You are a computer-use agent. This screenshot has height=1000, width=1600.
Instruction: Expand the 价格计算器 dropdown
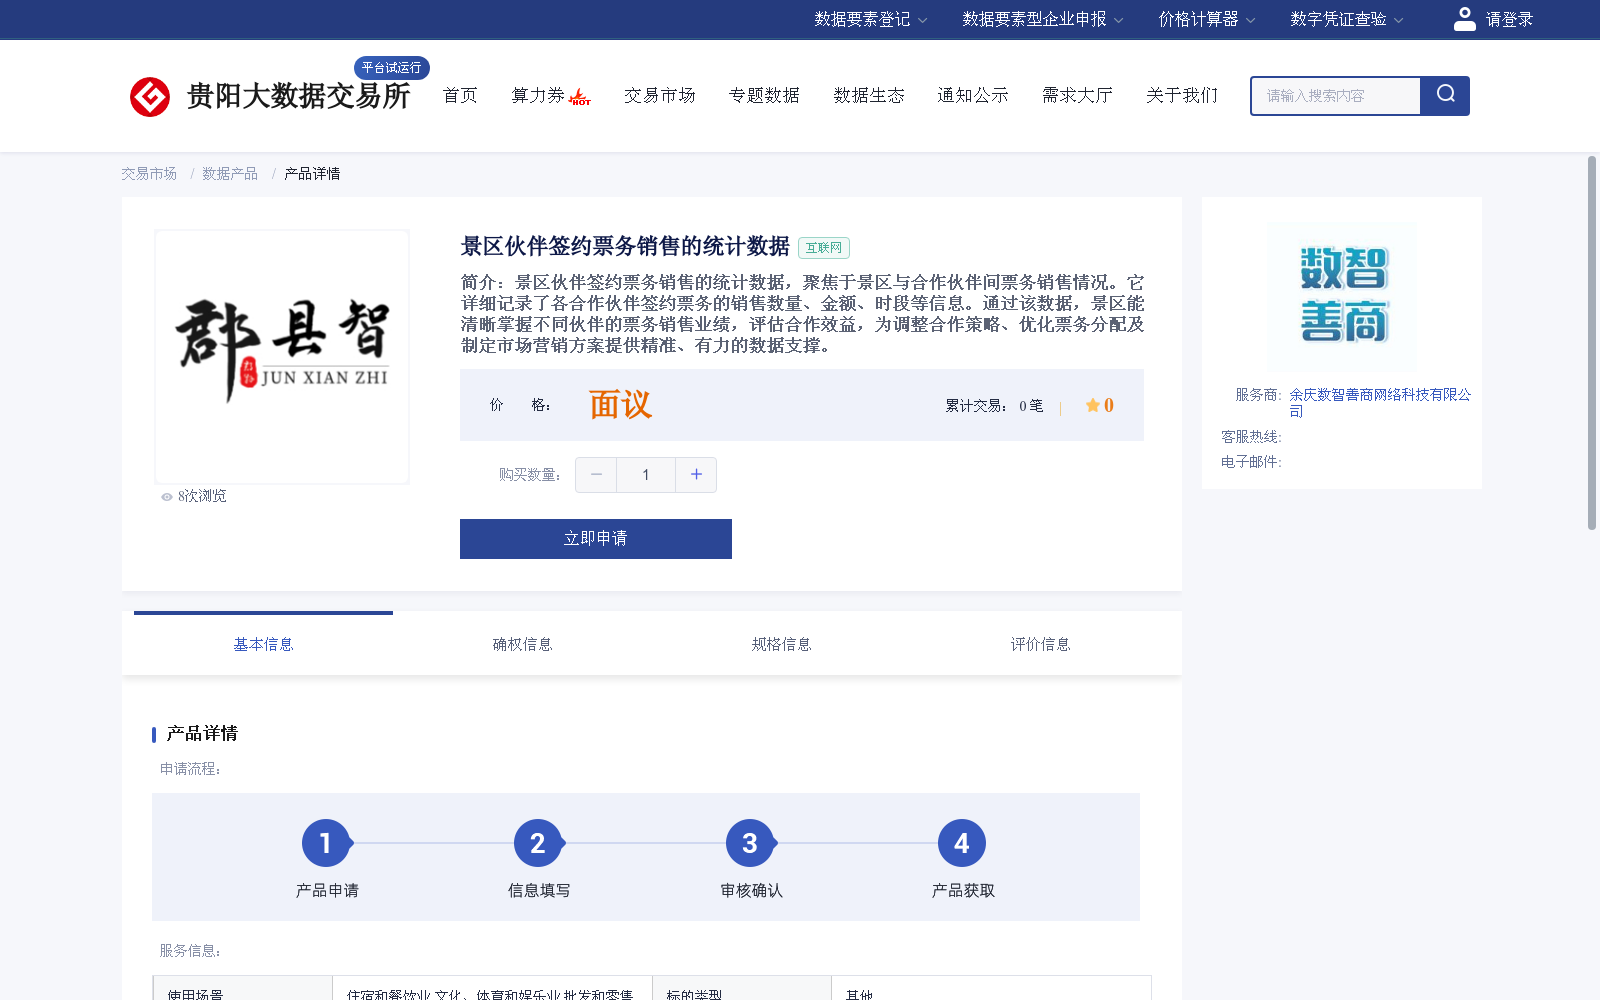(x=1207, y=19)
